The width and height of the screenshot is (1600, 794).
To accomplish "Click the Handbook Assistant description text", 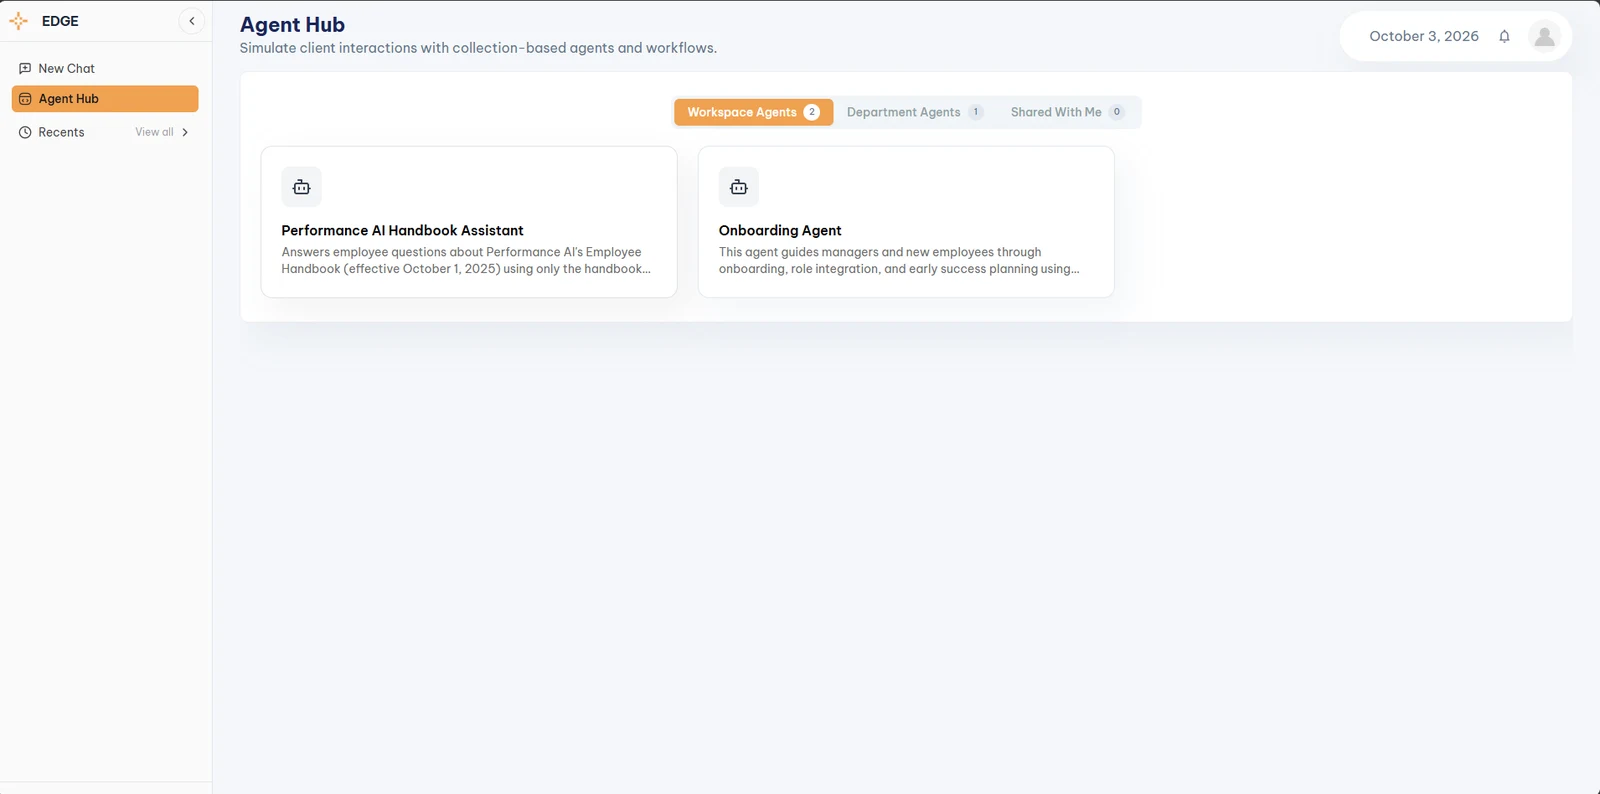I will pos(466,260).
